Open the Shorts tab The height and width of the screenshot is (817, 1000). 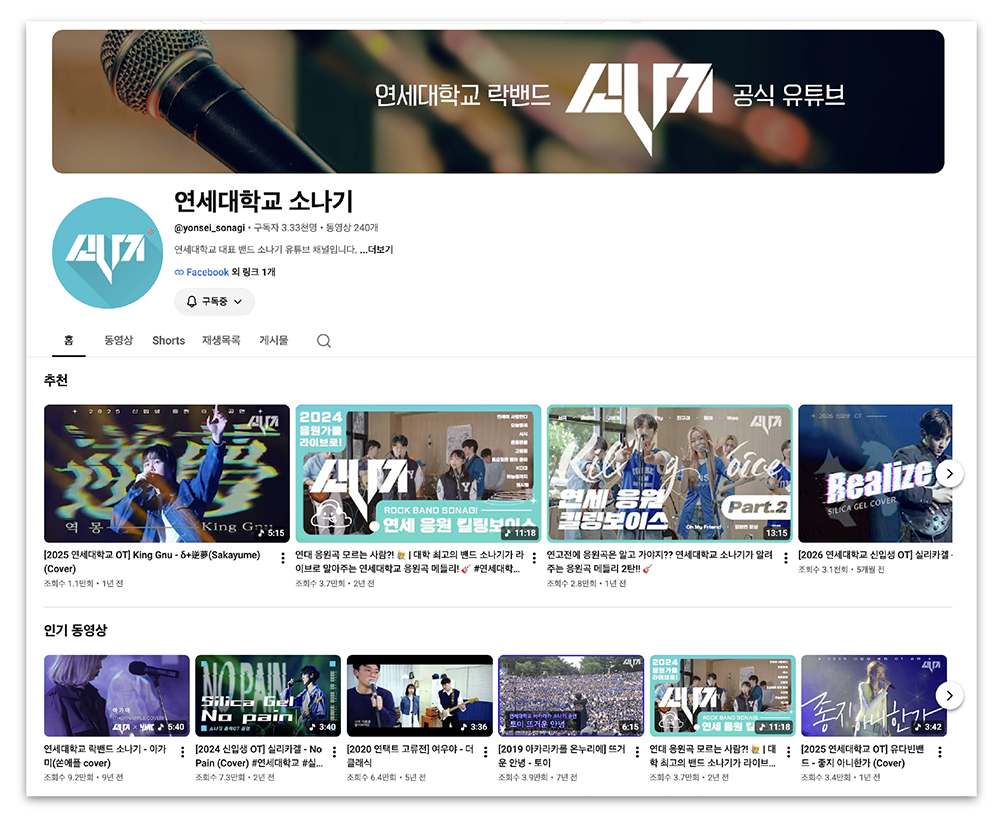[x=168, y=341]
